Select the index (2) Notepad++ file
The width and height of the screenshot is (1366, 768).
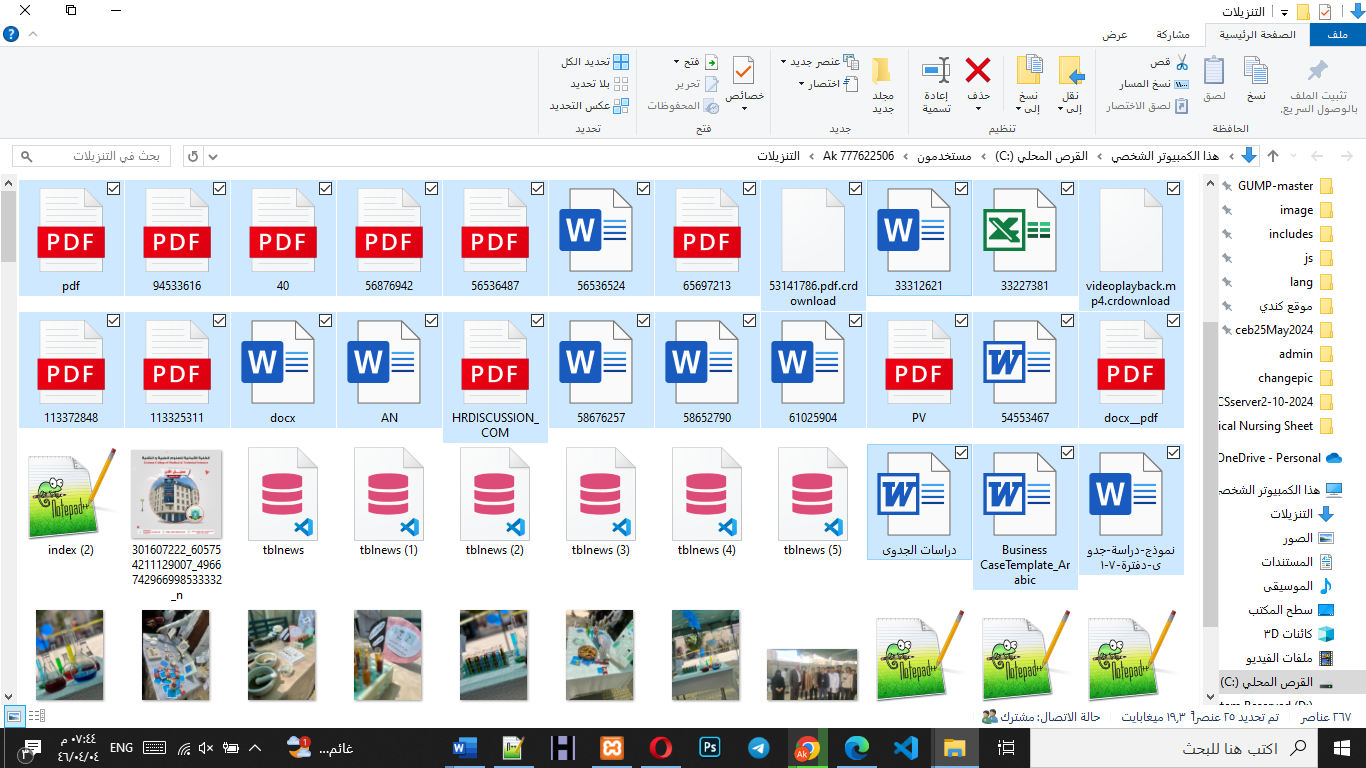[71, 500]
